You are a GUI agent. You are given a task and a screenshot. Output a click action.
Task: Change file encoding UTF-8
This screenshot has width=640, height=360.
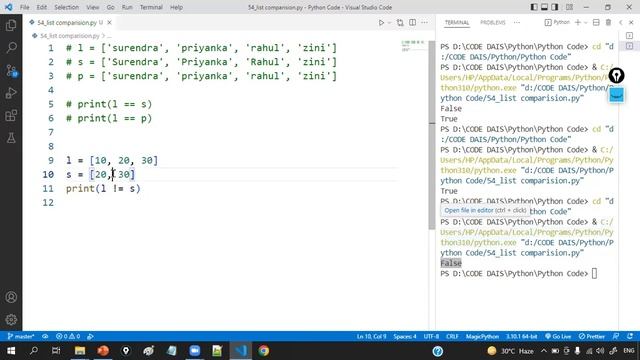coord(431,336)
